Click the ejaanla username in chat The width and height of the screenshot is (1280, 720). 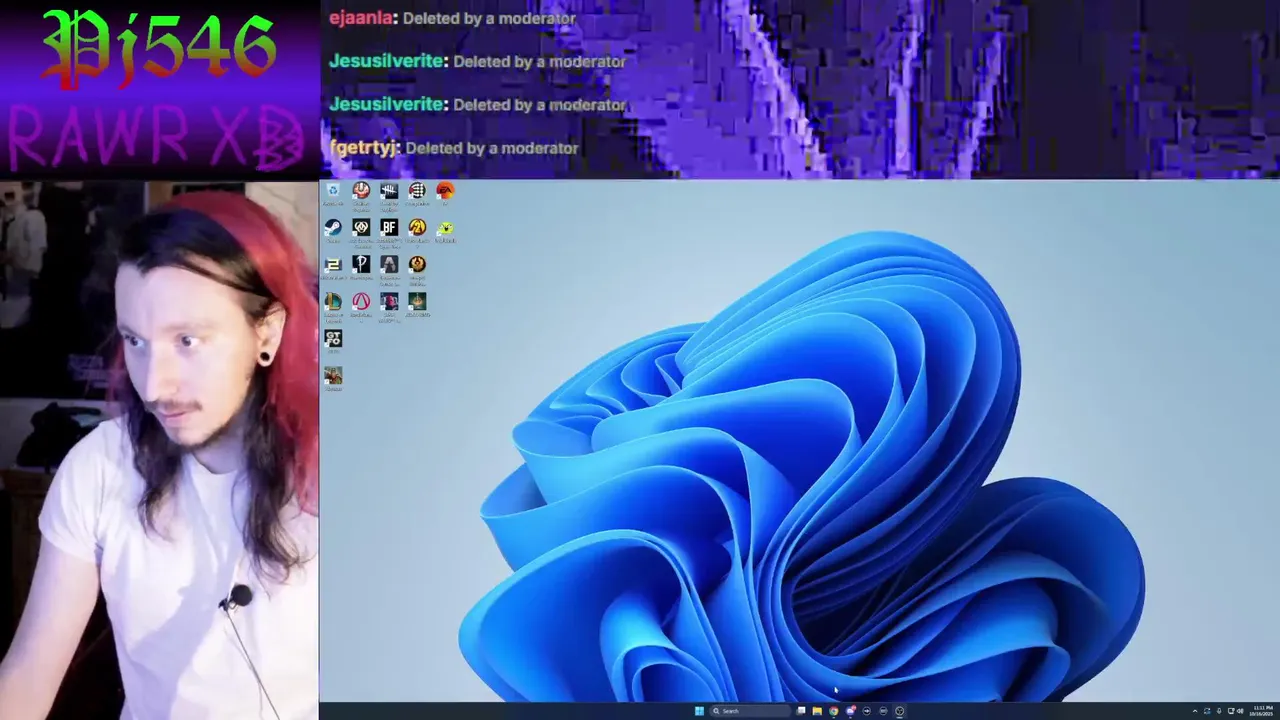pyautogui.click(x=361, y=18)
